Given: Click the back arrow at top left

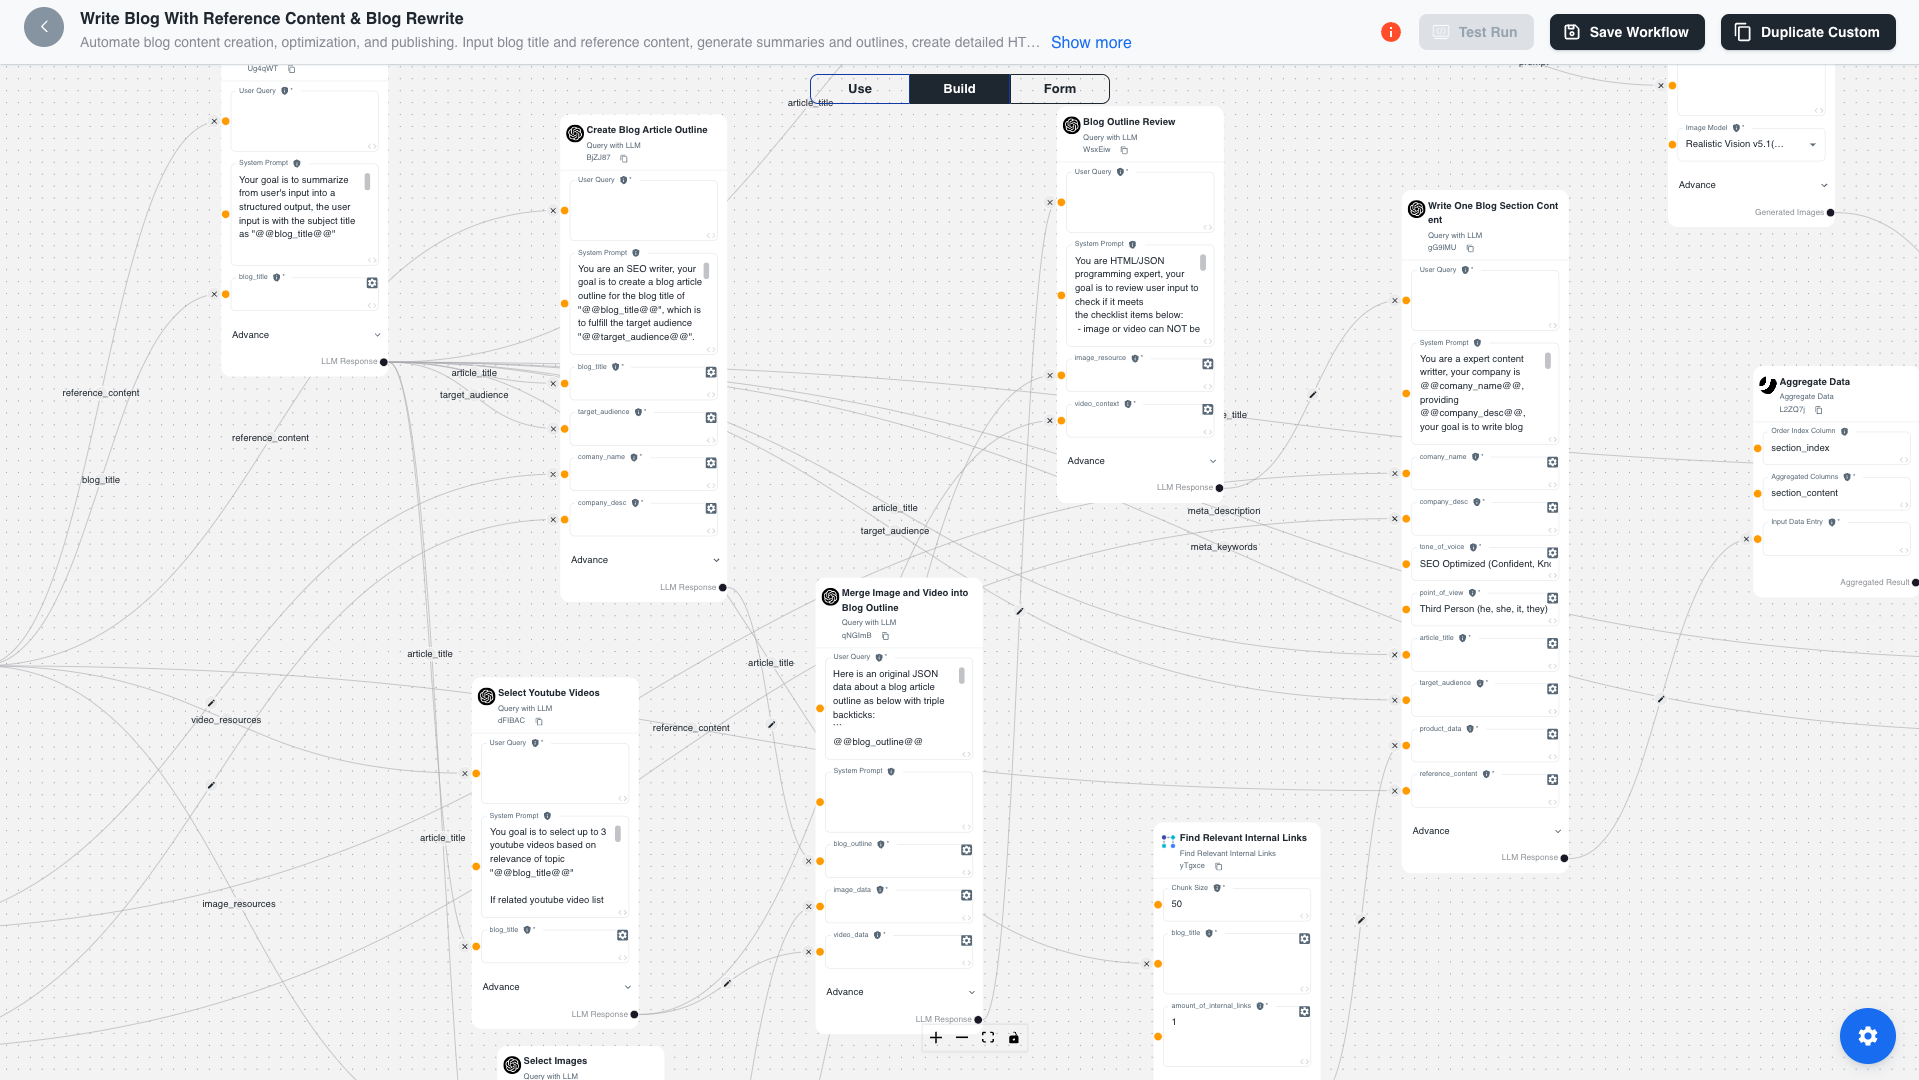Looking at the screenshot, I should [x=43, y=26].
